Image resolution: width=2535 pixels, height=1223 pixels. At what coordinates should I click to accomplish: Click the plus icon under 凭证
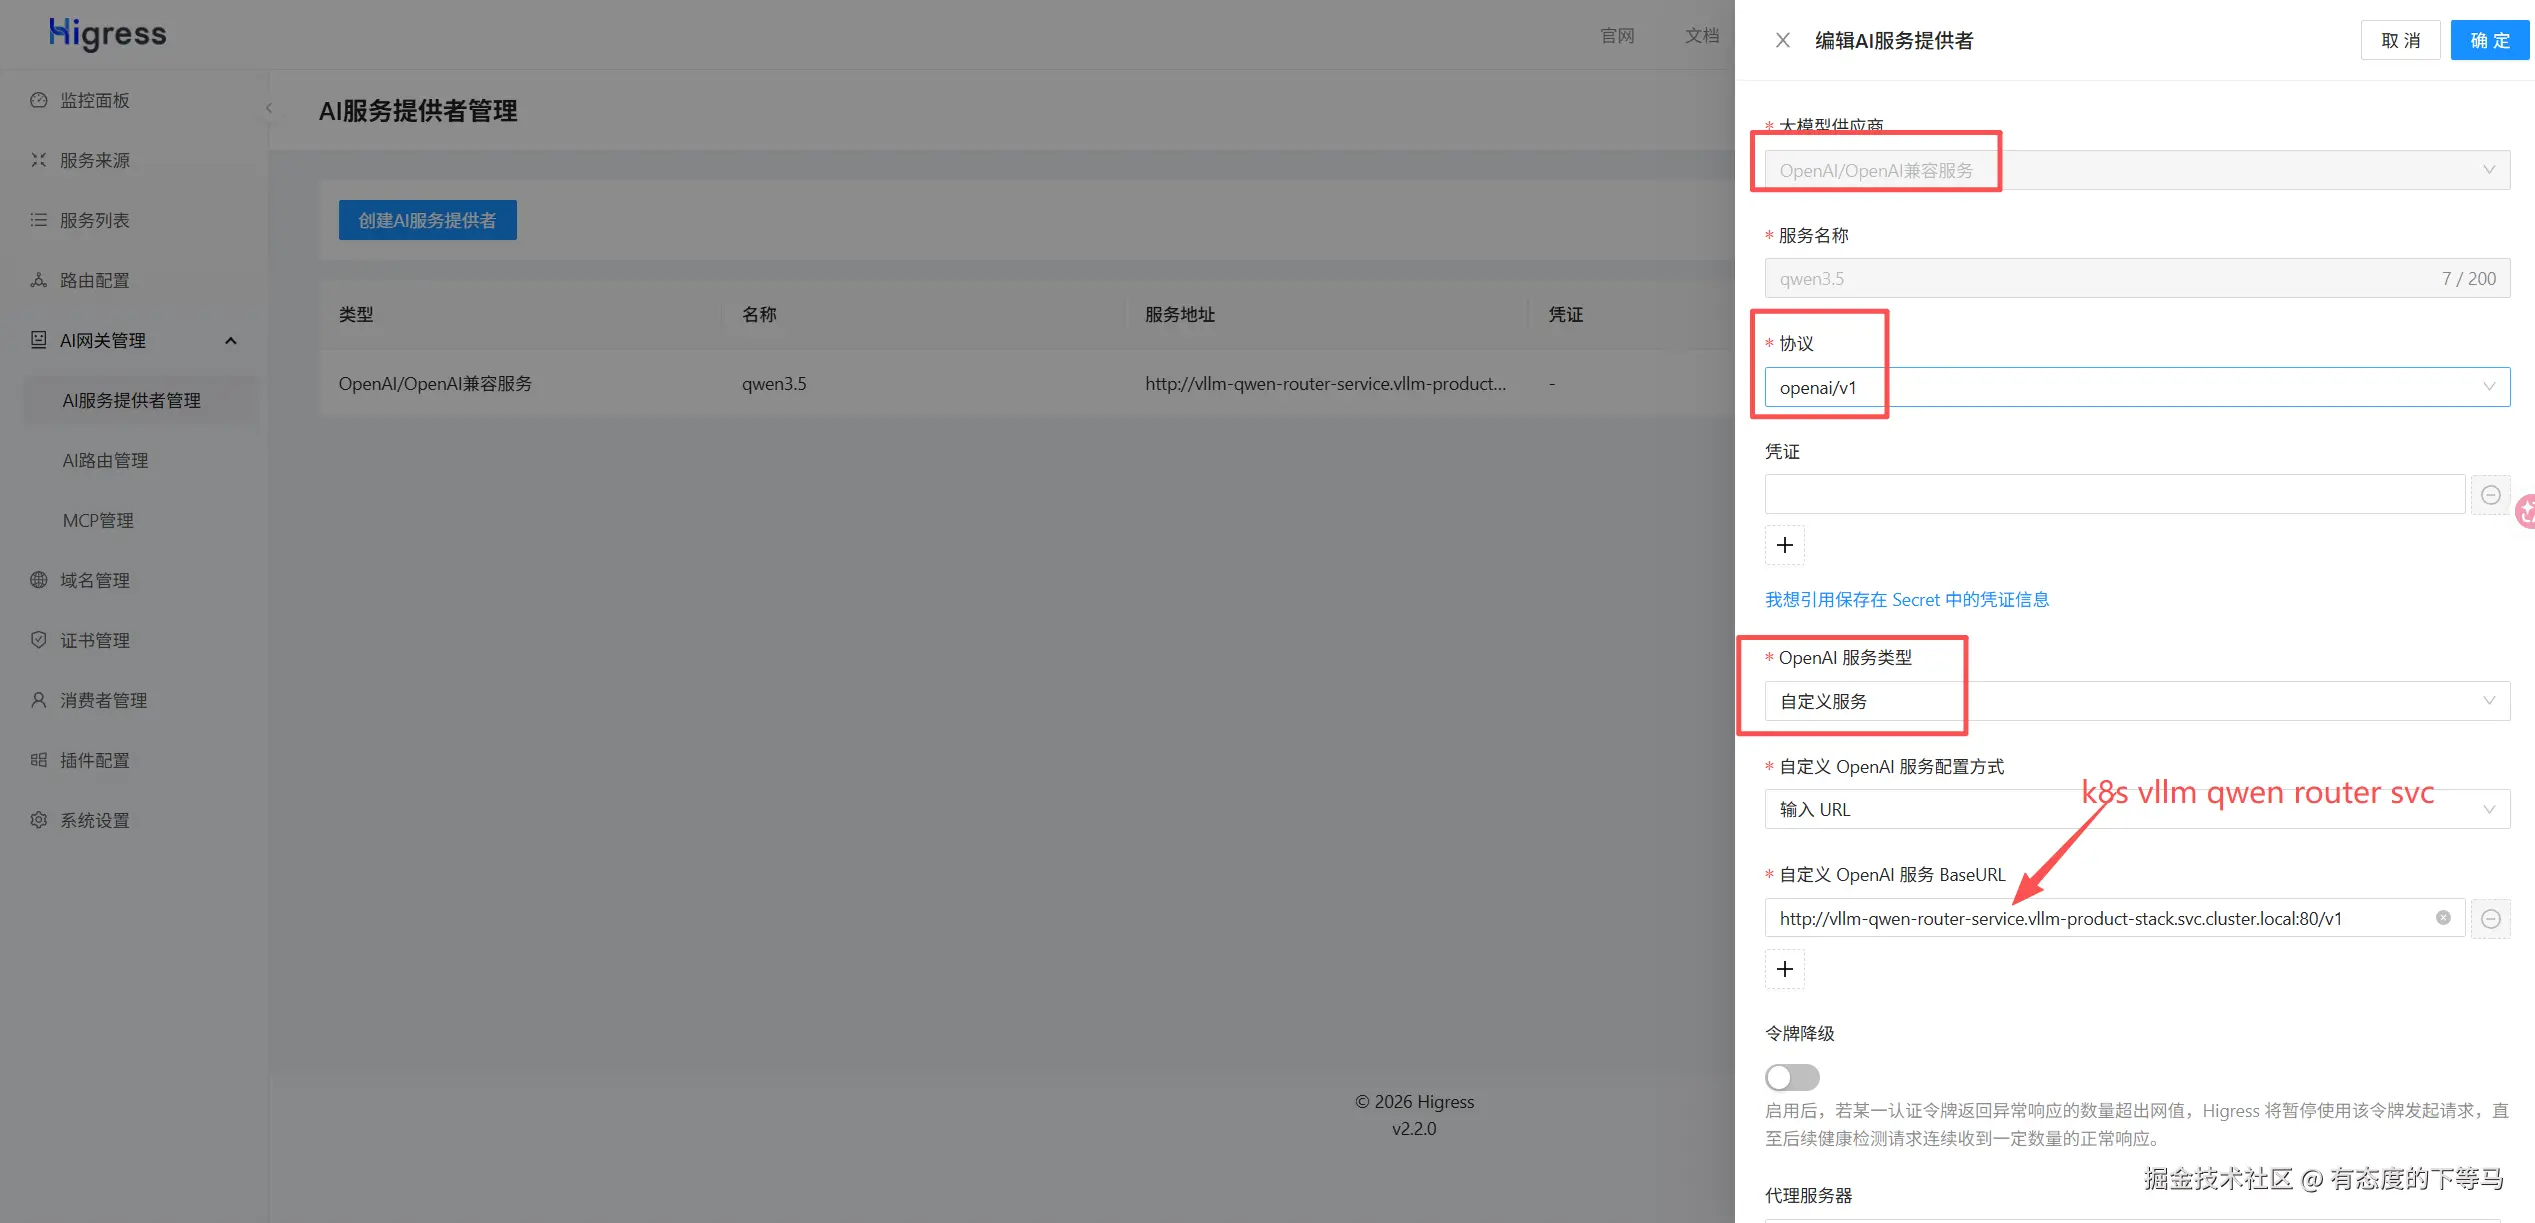click(x=1784, y=545)
